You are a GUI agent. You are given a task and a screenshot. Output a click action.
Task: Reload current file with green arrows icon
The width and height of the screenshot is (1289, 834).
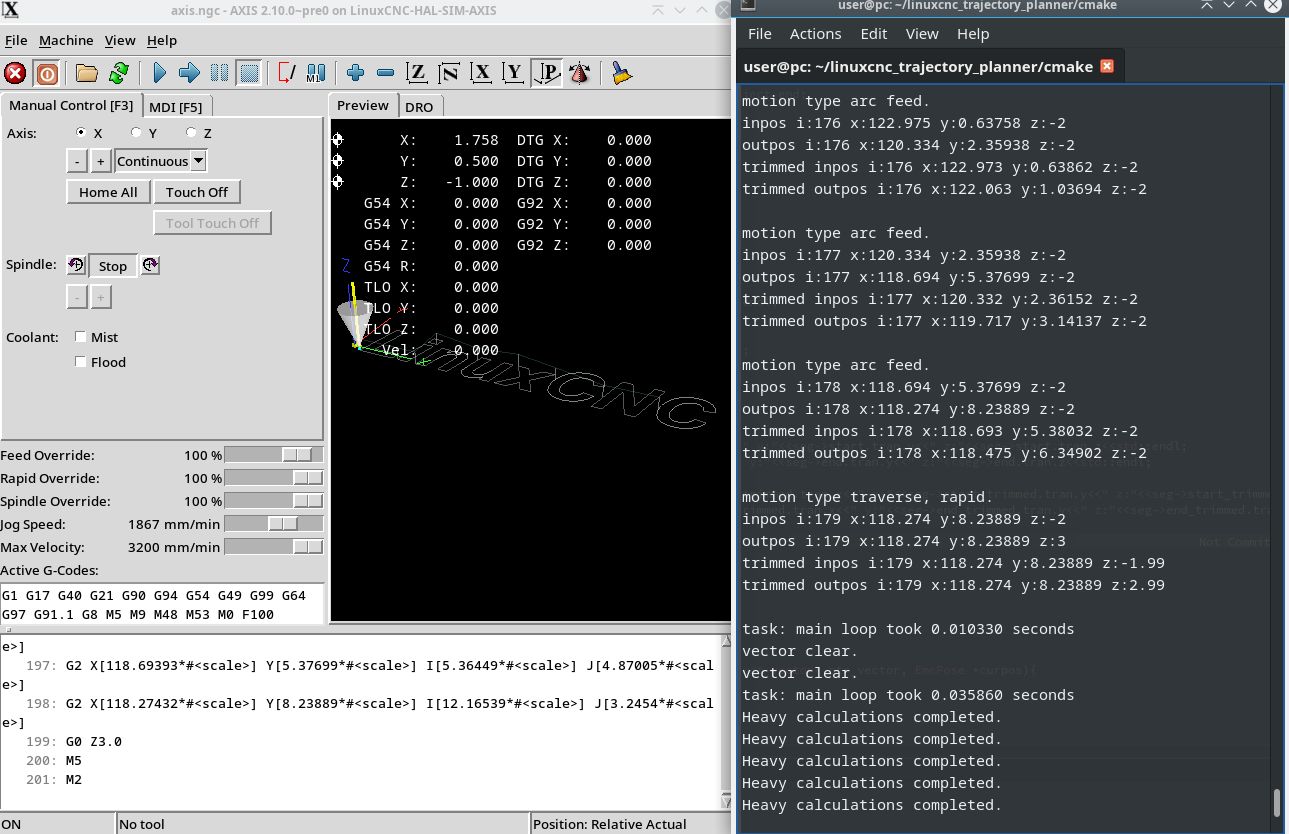tap(118, 73)
